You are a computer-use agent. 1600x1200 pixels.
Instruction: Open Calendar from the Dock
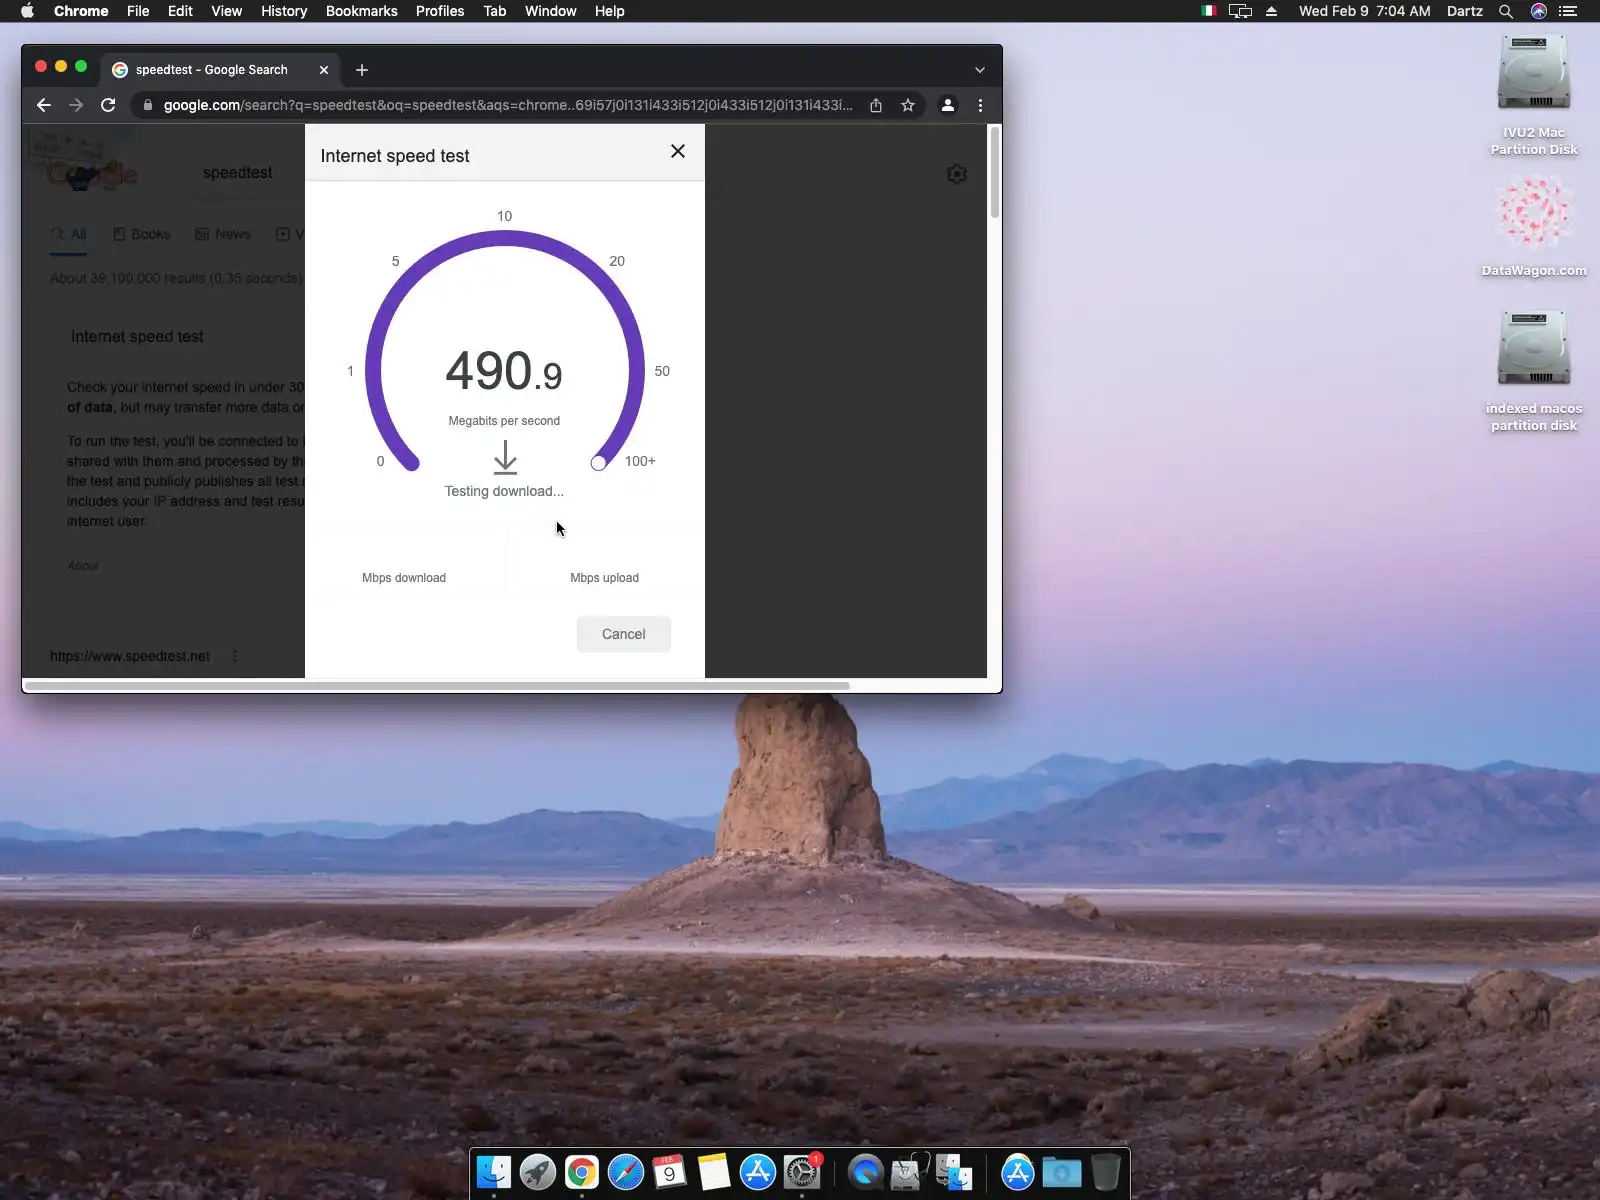pos(670,1171)
